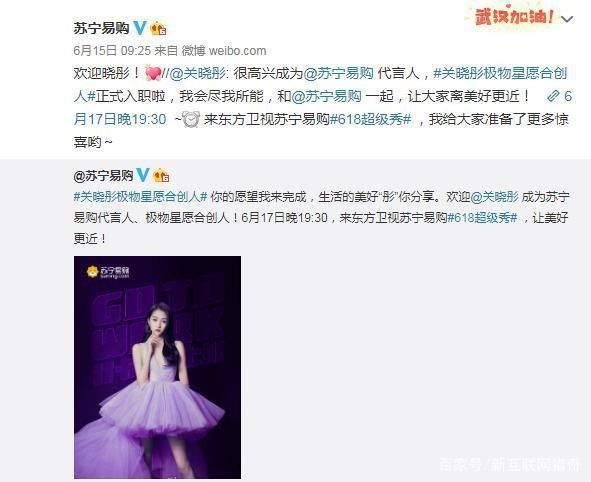This screenshot has width=591, height=482.
Task: Open the #618超级秀# hashtag in the top post
Action: tap(371, 120)
